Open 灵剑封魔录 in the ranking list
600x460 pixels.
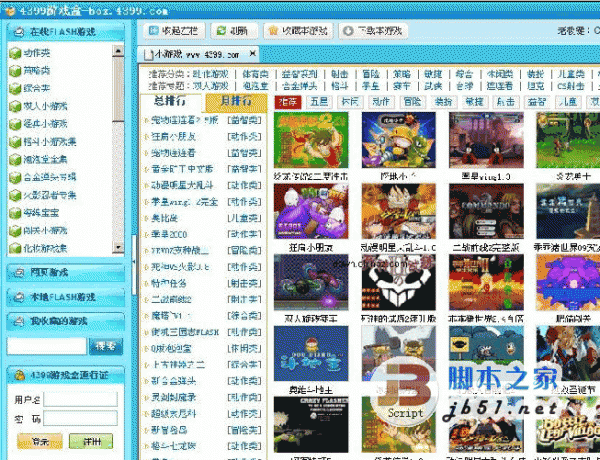tap(173, 397)
